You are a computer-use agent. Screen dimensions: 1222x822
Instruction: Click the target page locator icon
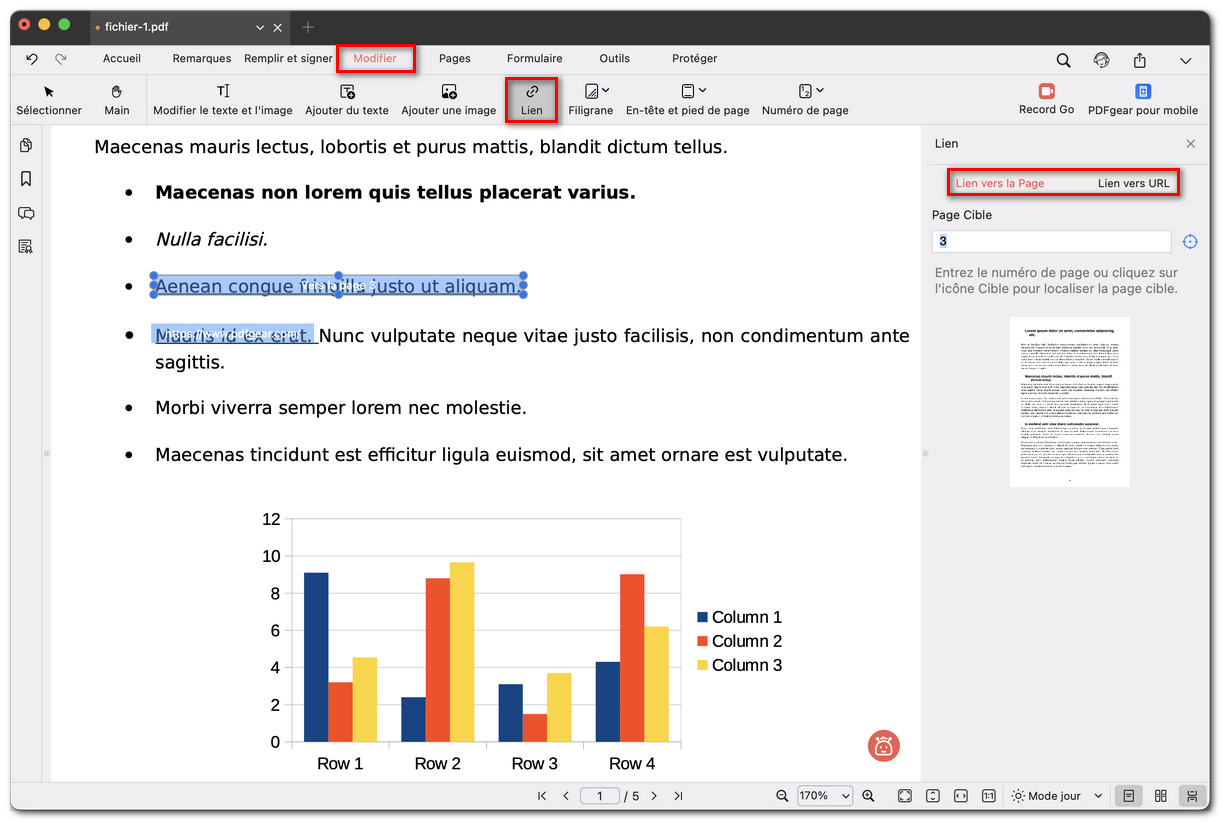point(1189,242)
